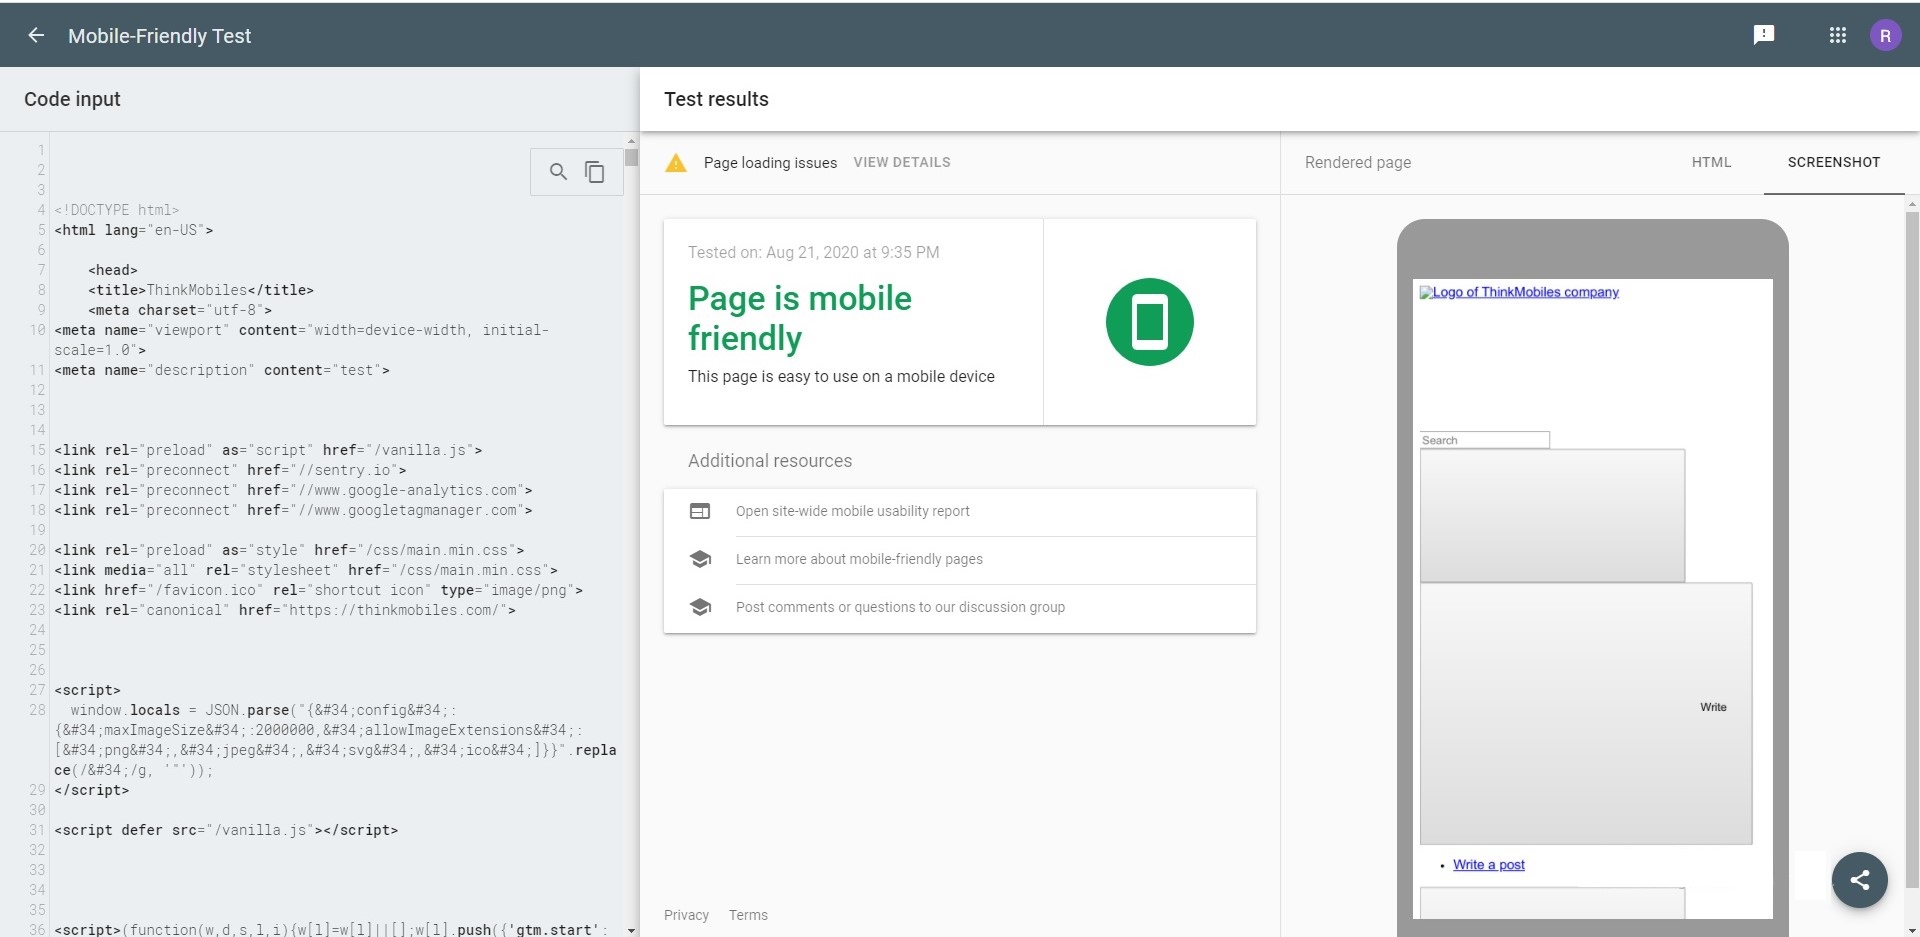Viewport: 1920px width, 937px height.
Task: Click graduation cap beside Post comments
Action: coord(700,607)
